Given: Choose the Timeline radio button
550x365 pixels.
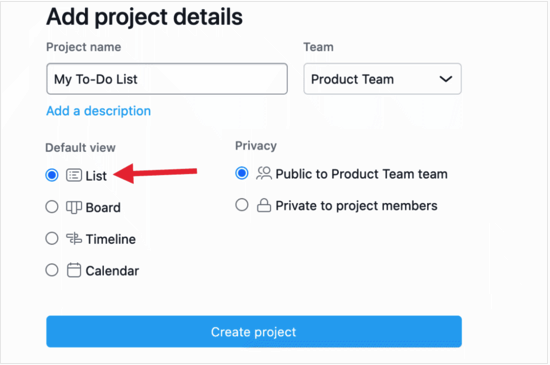Looking at the screenshot, I should point(52,238).
